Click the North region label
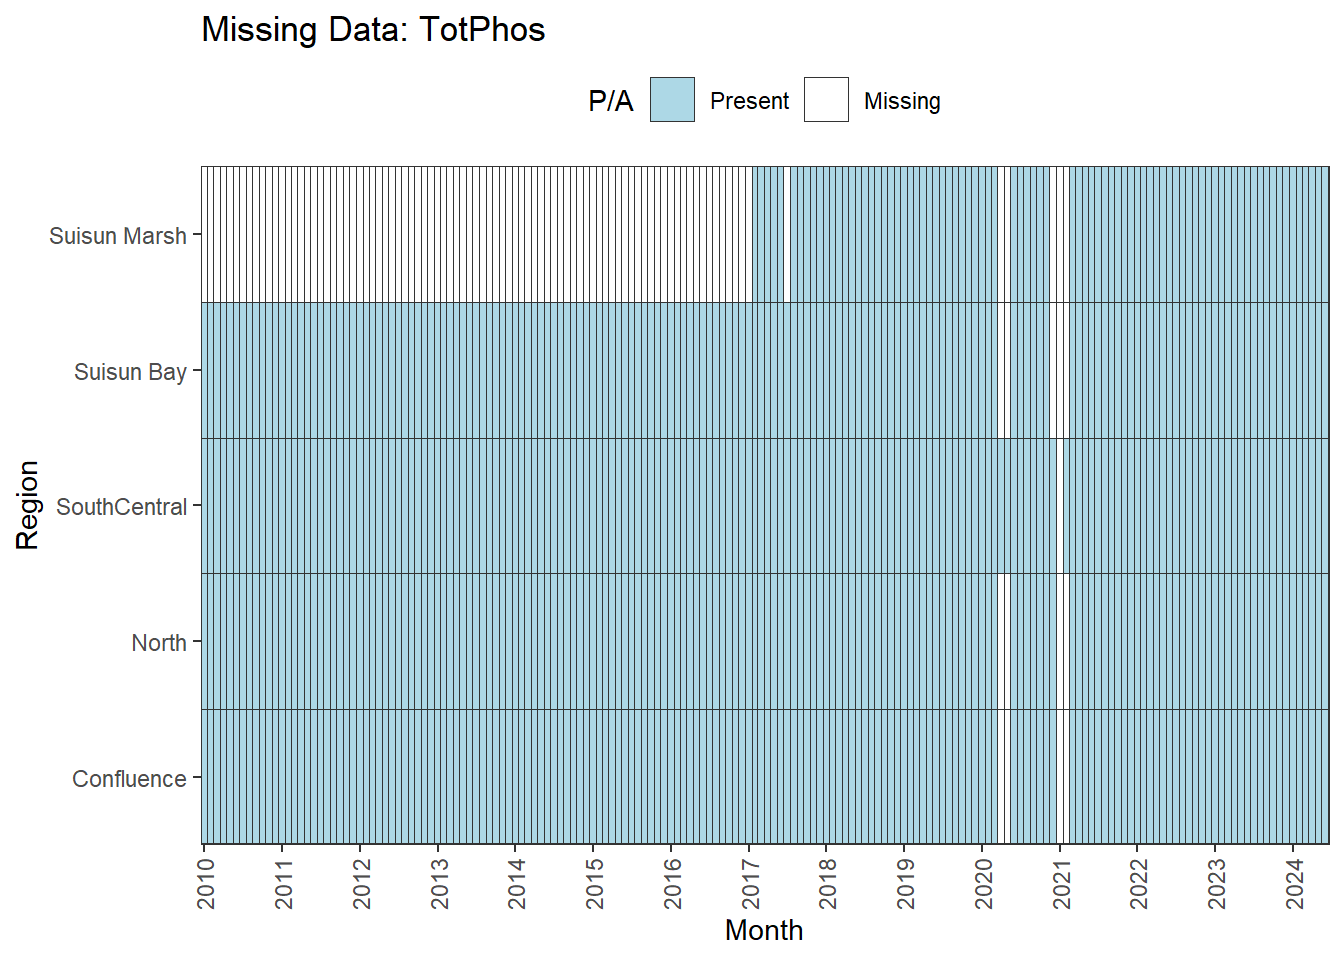The width and height of the screenshot is (1344, 960). [x=159, y=643]
